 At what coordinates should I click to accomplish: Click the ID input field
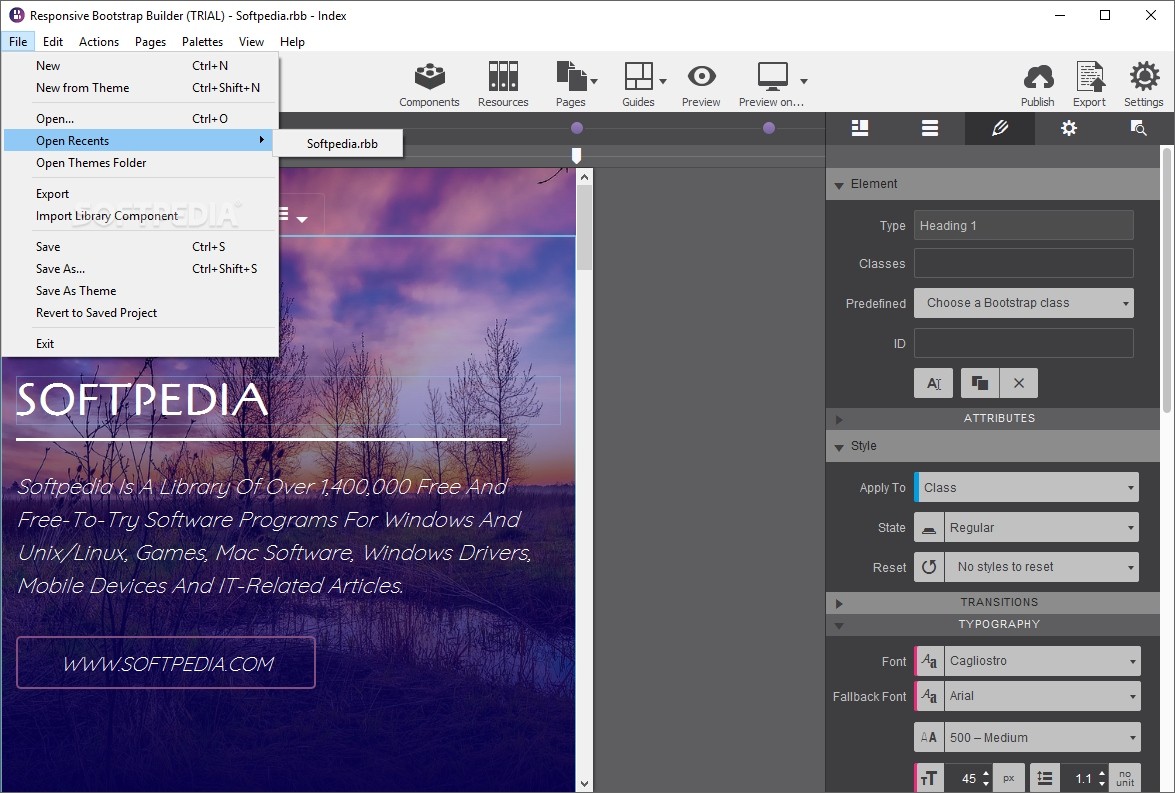[1024, 343]
